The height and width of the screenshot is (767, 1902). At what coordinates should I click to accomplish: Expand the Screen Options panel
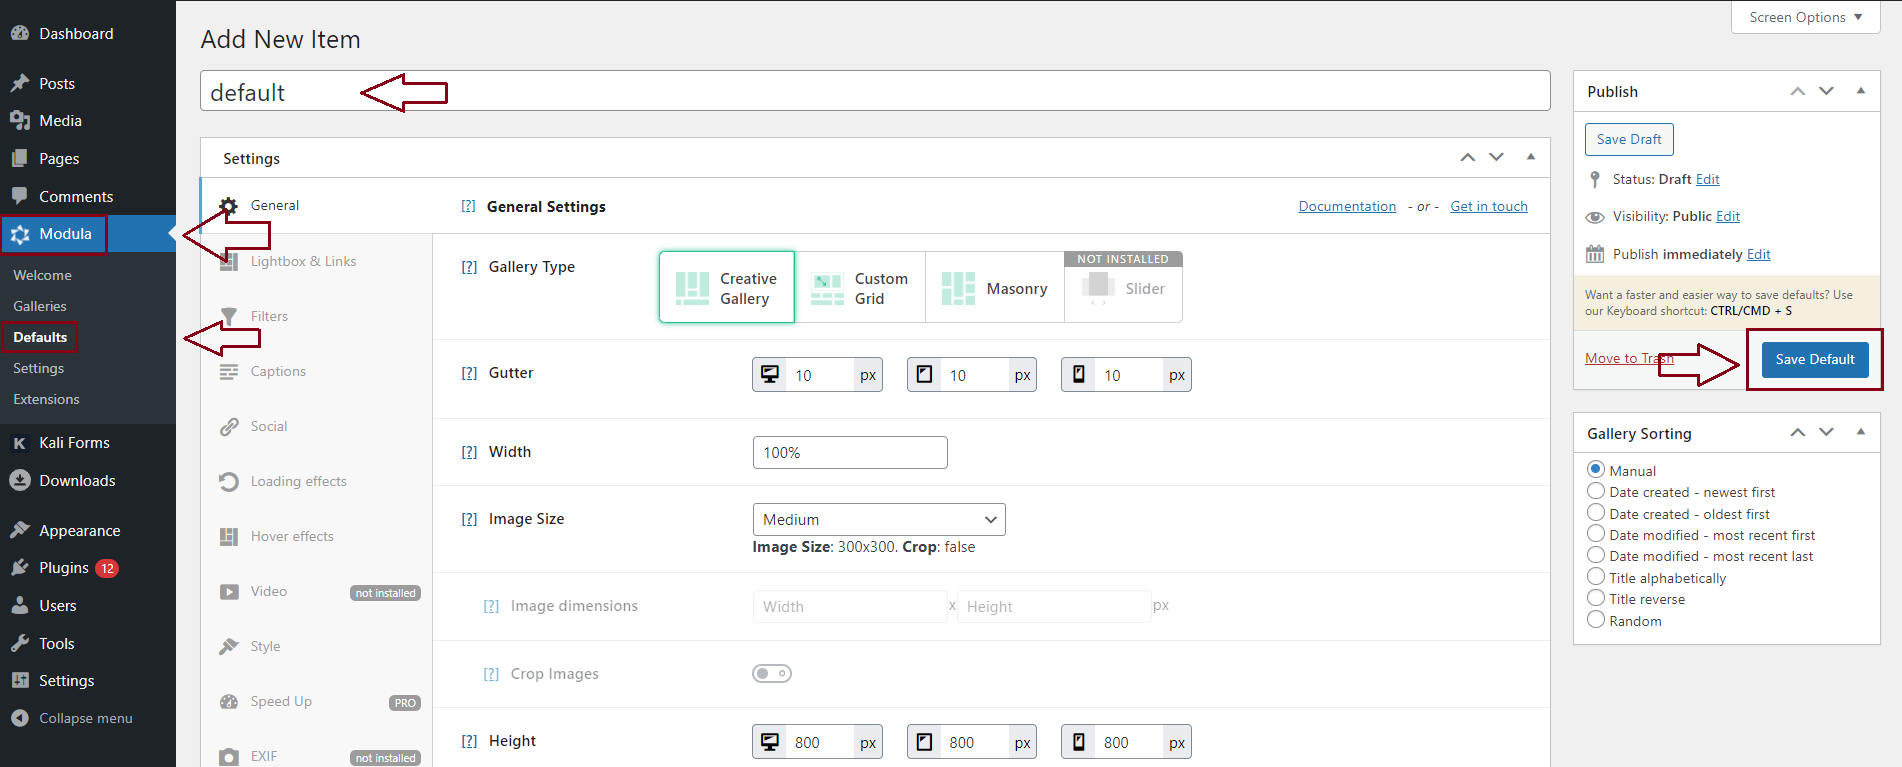tap(1805, 17)
